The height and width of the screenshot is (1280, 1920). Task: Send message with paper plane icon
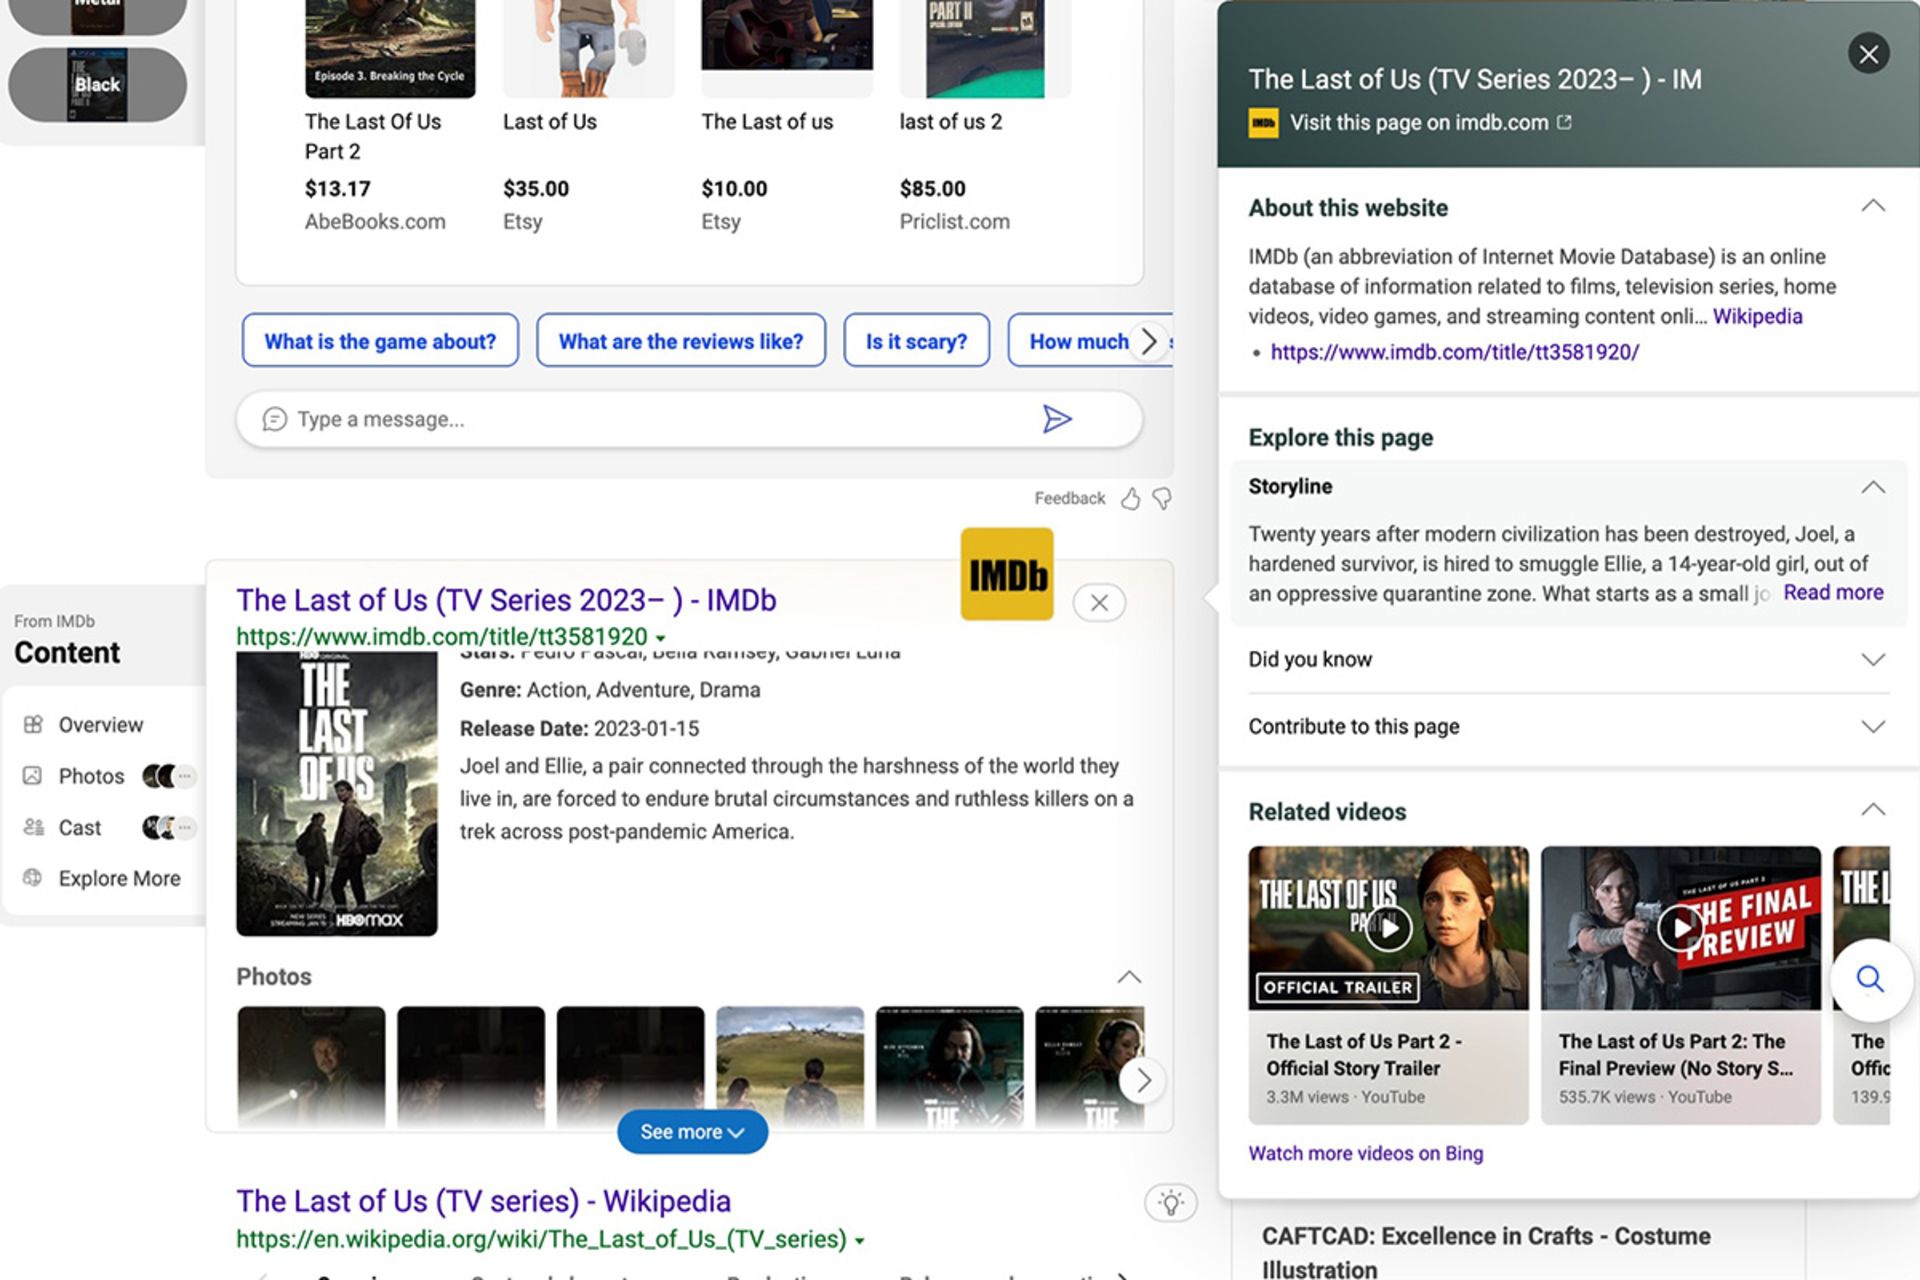(x=1056, y=419)
